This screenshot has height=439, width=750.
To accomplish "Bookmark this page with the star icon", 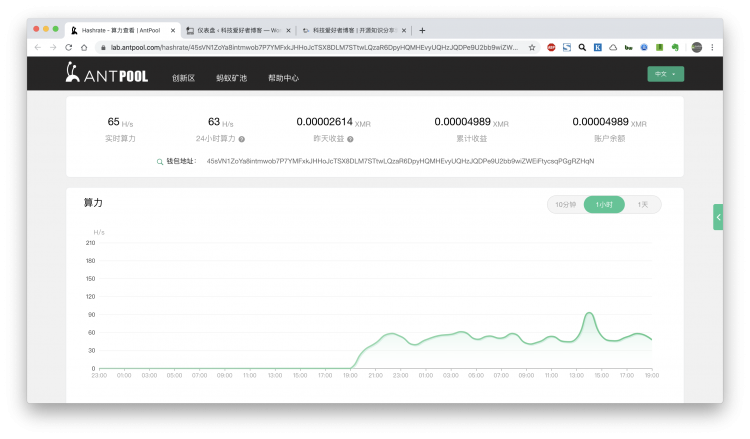I will (x=531, y=47).
